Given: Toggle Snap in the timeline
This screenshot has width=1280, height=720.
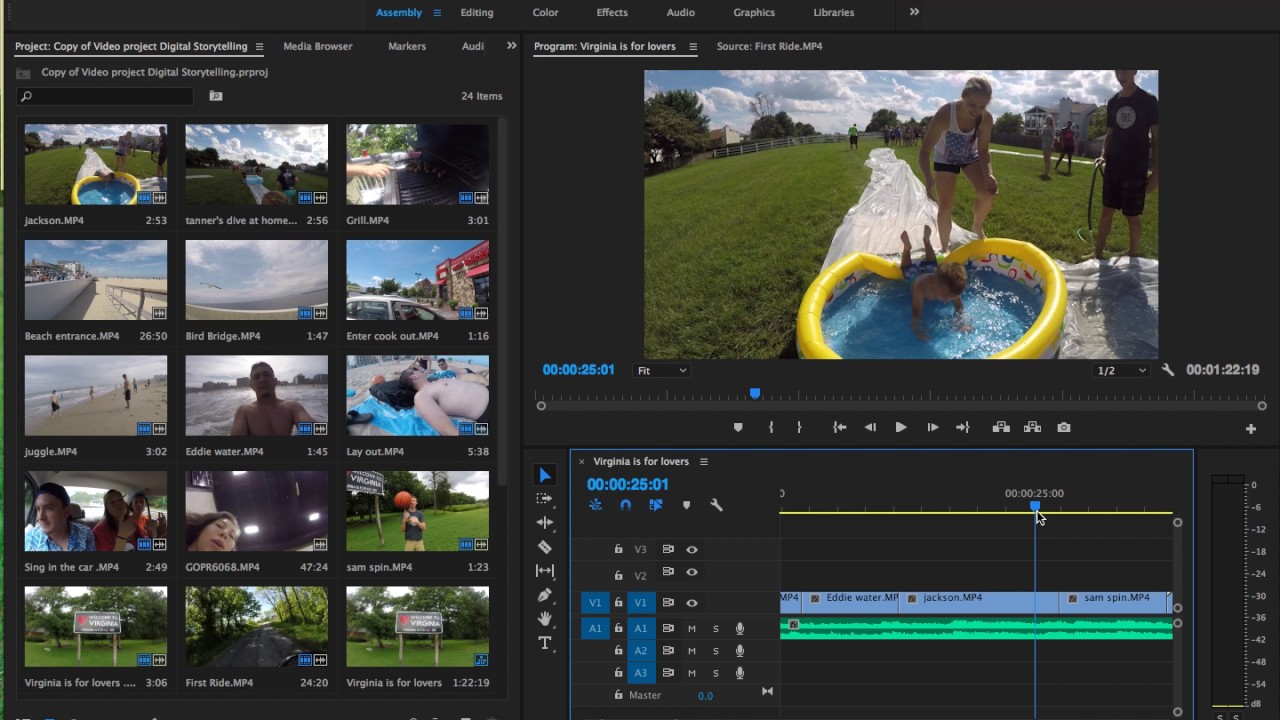Looking at the screenshot, I should [625, 505].
